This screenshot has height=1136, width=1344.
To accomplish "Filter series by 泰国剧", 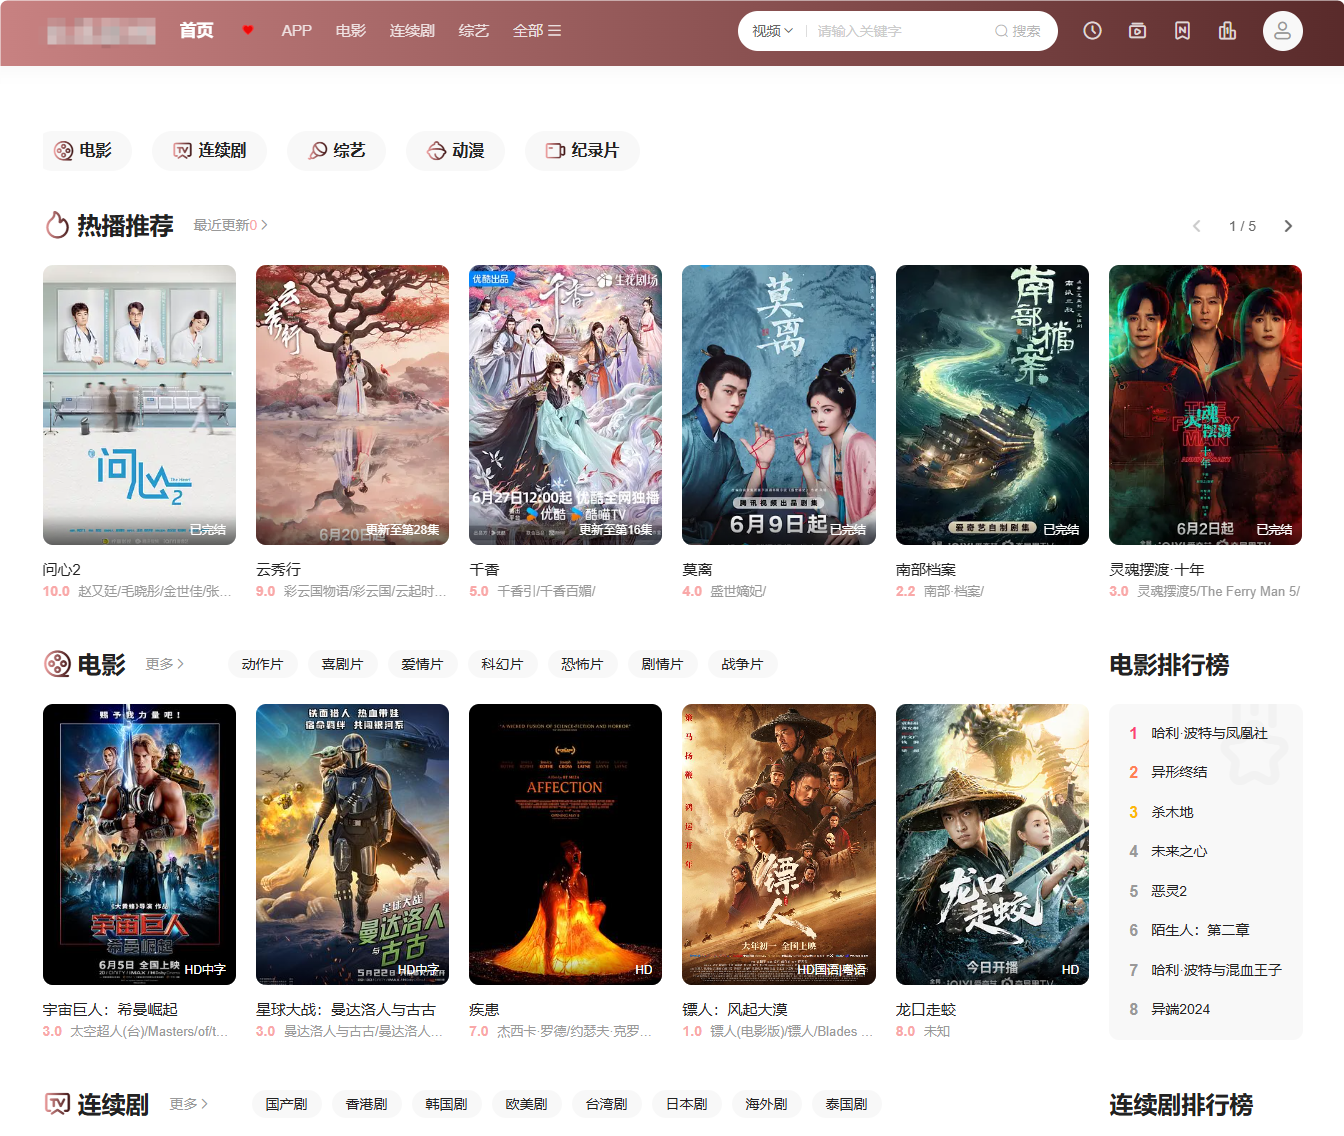I will (846, 1104).
